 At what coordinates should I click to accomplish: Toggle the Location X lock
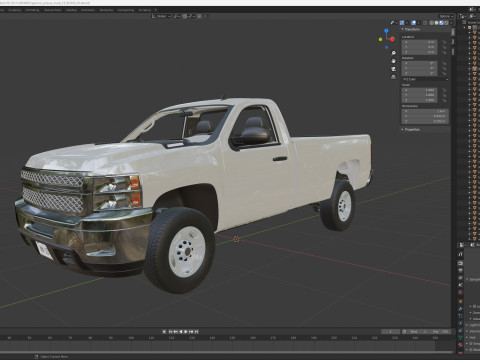pyautogui.click(x=444, y=42)
